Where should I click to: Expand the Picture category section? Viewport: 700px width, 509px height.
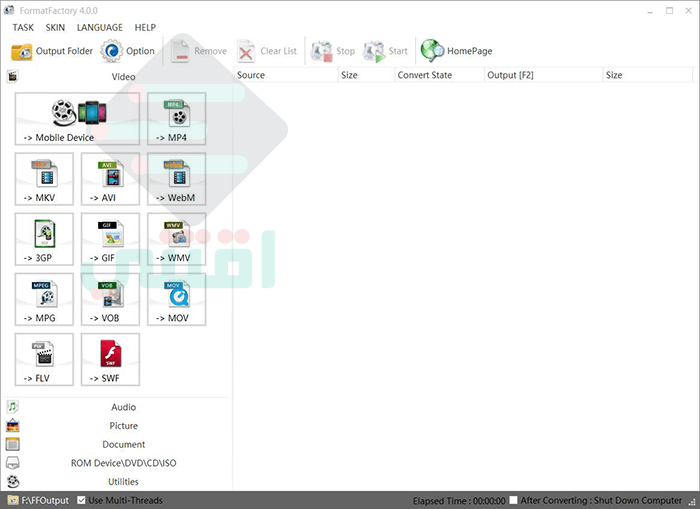click(117, 426)
